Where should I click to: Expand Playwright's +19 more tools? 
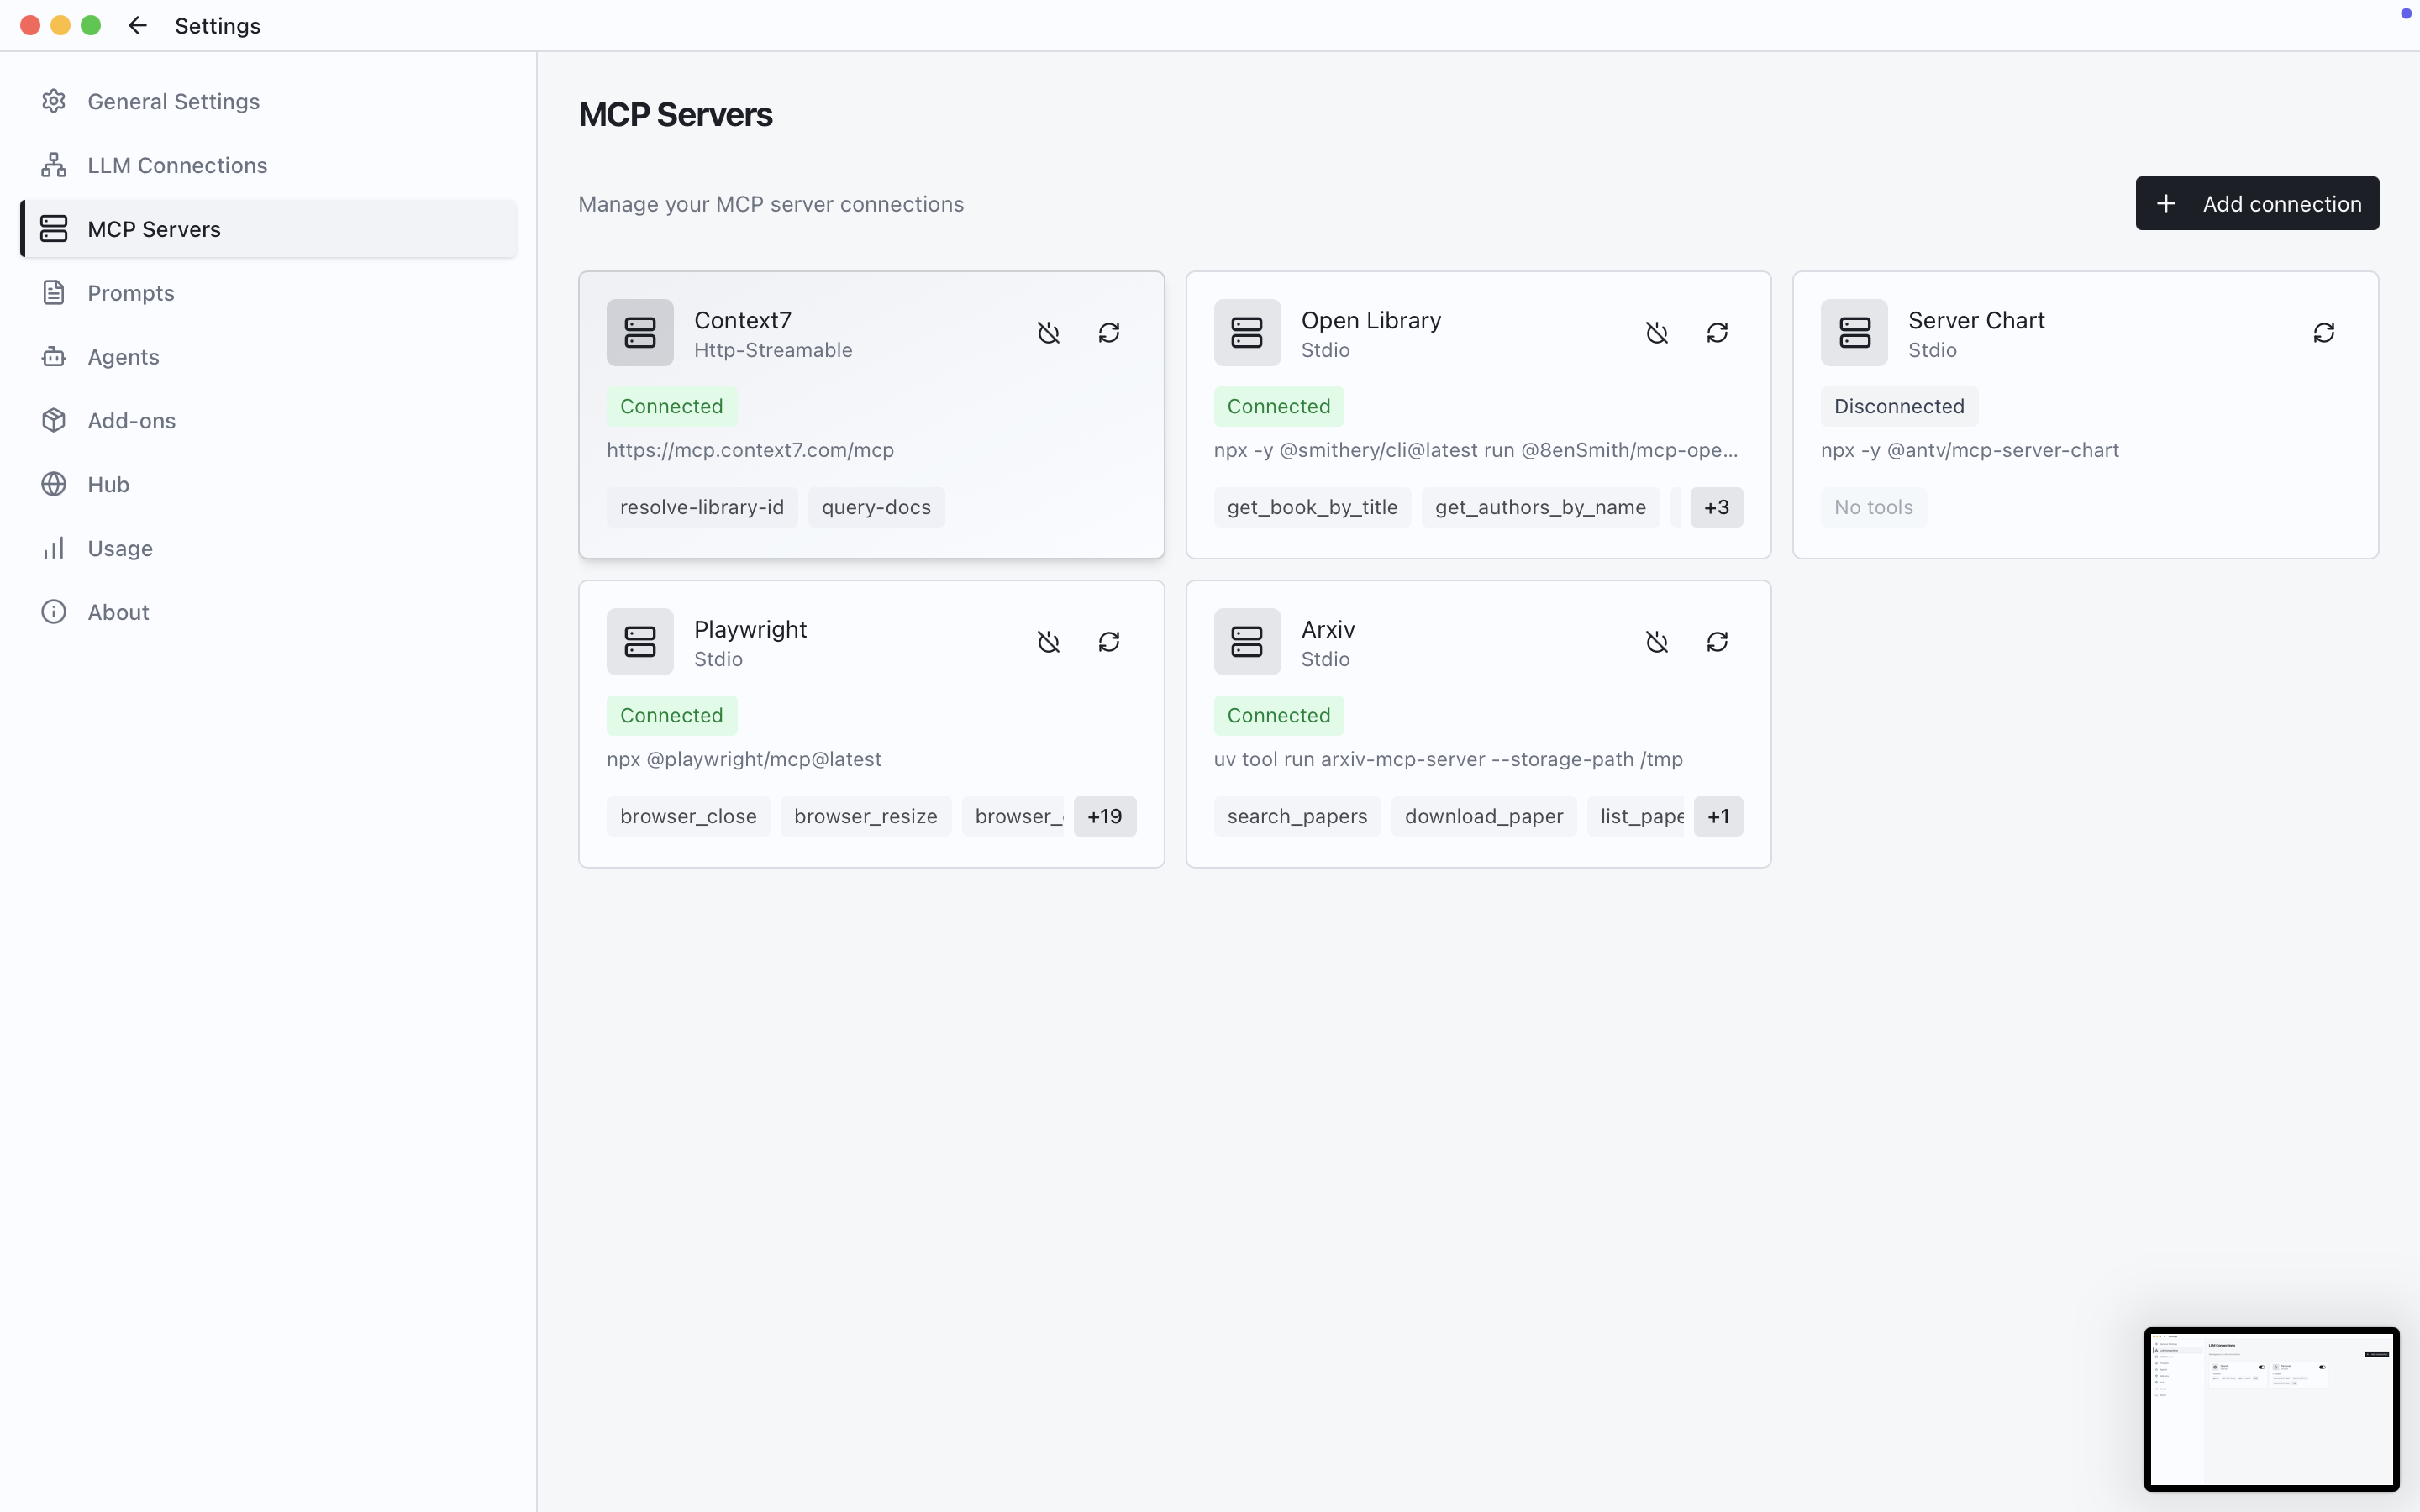pos(1104,816)
